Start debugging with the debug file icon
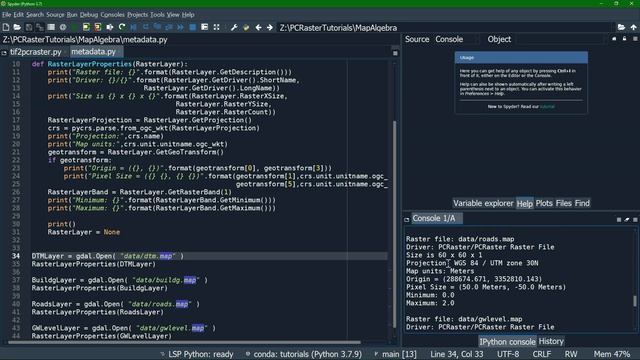The height and width of the screenshot is (360, 640). [134, 27]
